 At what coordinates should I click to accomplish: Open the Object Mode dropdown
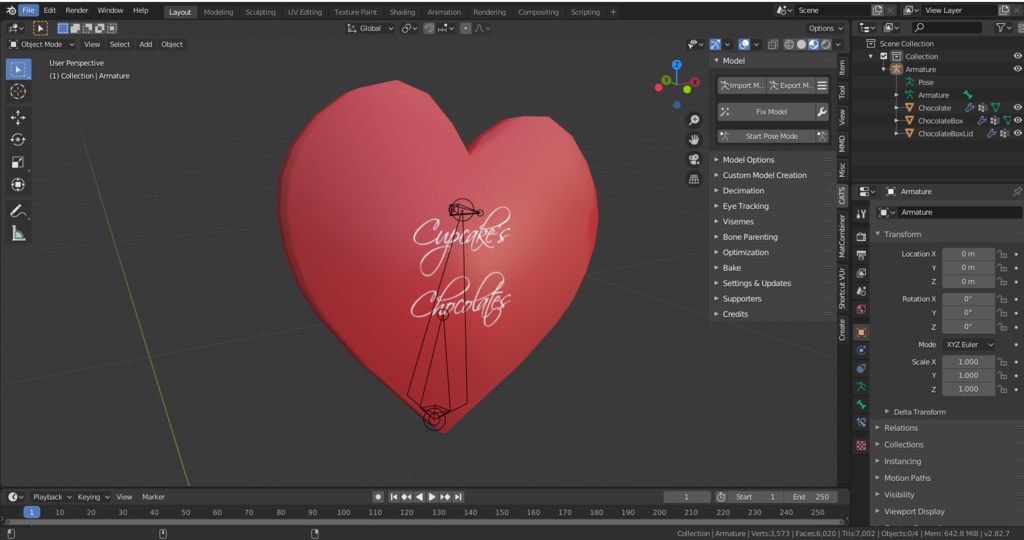tap(42, 44)
